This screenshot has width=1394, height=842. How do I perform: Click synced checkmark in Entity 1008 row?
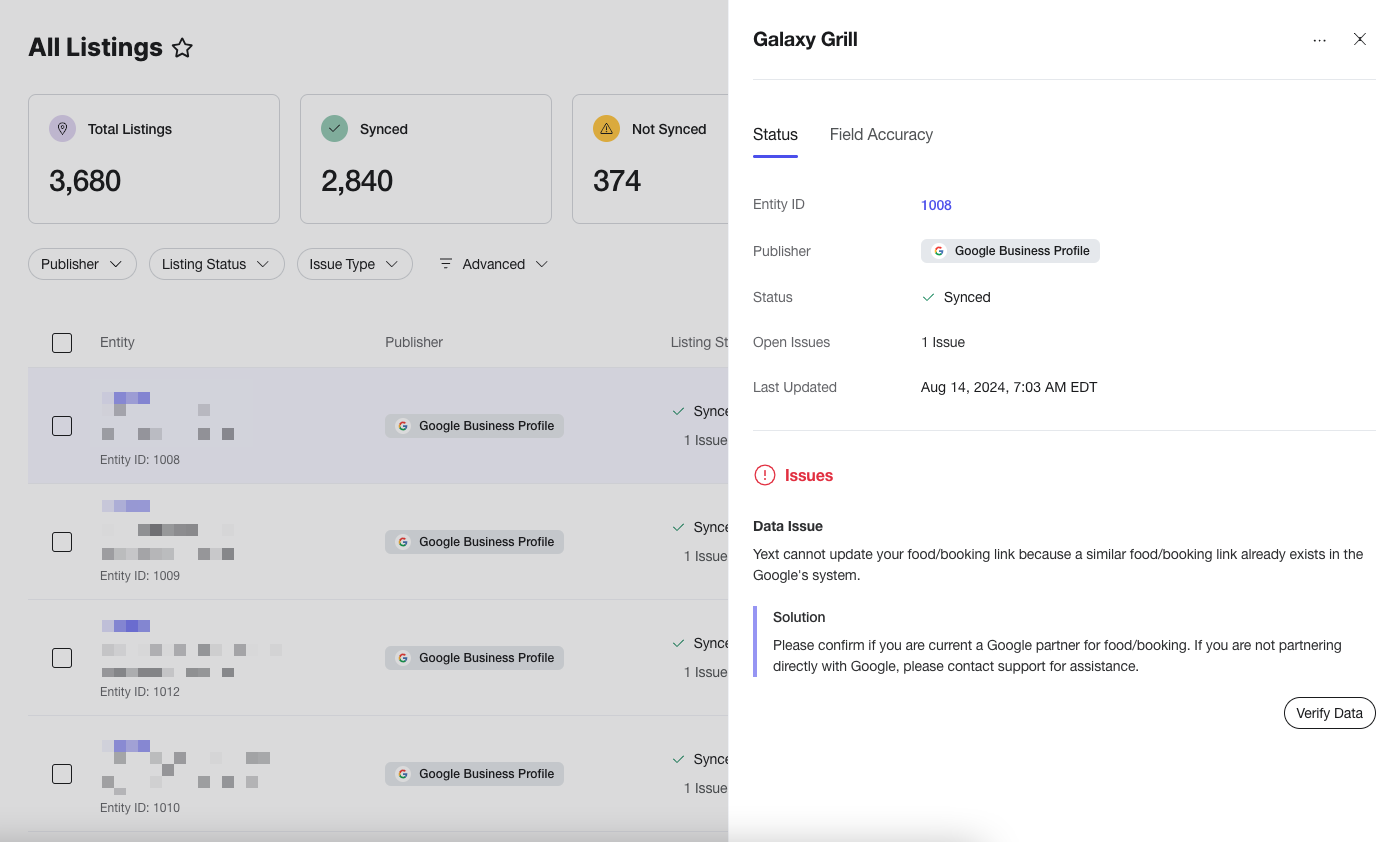click(x=679, y=411)
